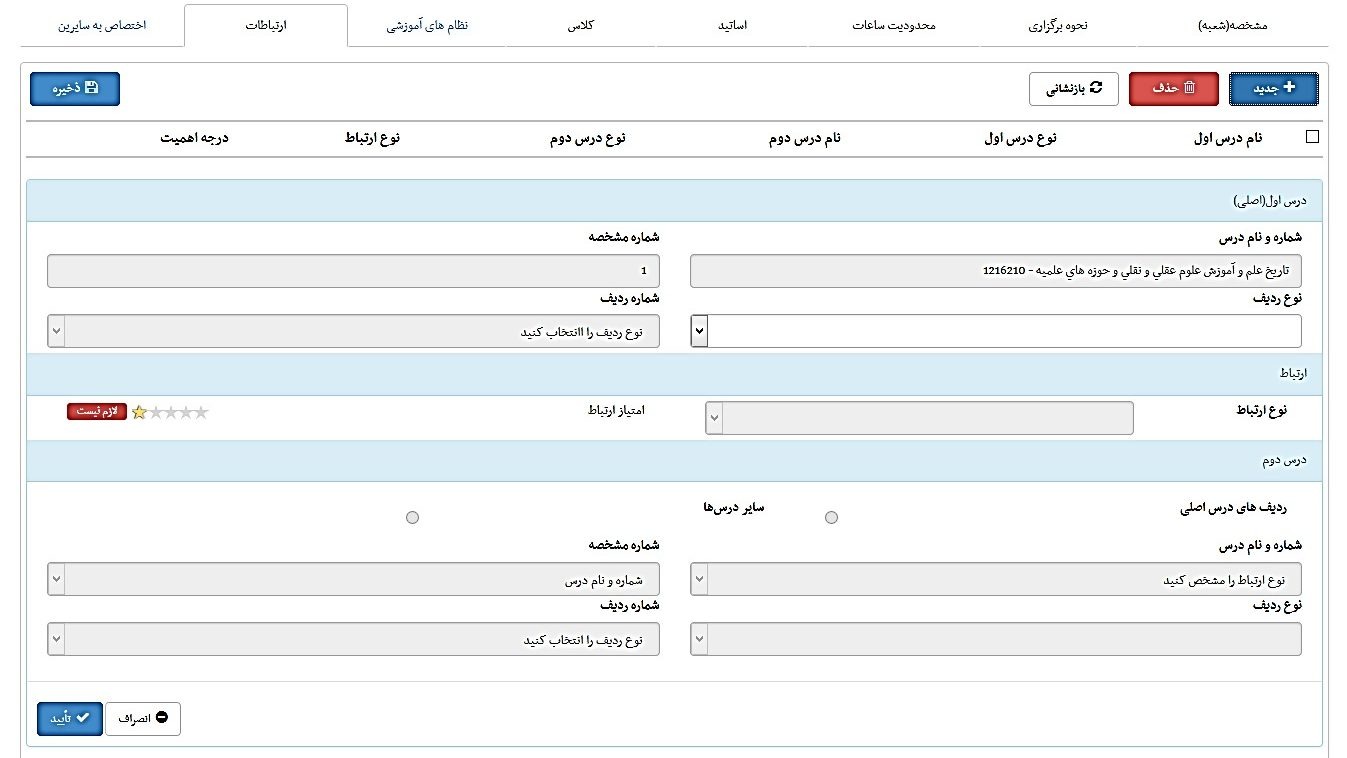This screenshot has height=758, width=1347.
Task: Toggle the select-all checkbox in table header
Action: click(x=1312, y=138)
